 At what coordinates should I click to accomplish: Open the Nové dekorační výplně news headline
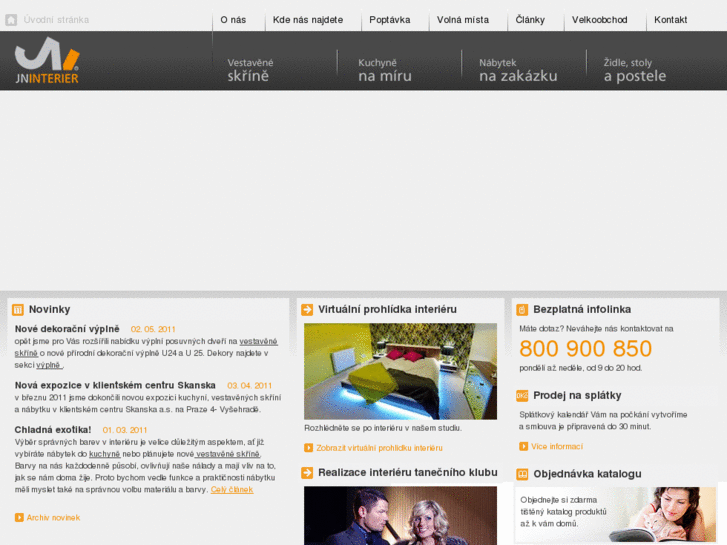(x=67, y=329)
